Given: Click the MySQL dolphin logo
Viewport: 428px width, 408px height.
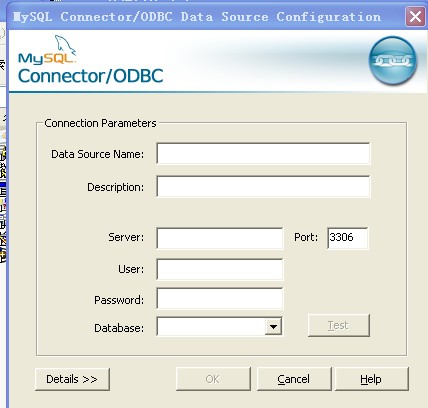Looking at the screenshot, I should [x=47, y=50].
